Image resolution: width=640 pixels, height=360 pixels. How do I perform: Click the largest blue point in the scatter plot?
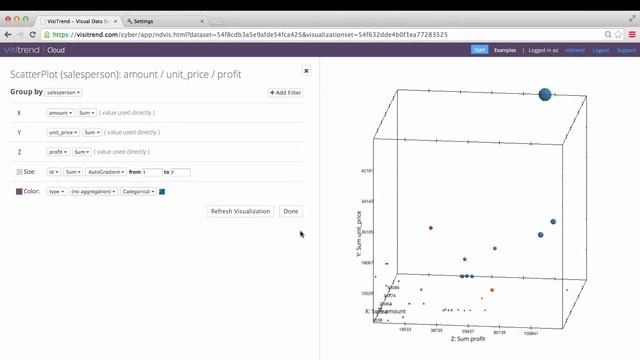[x=545, y=94]
